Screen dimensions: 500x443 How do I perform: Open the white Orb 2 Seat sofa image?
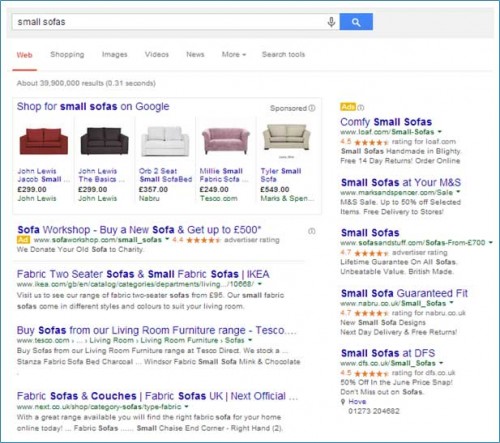pyautogui.click(x=165, y=141)
